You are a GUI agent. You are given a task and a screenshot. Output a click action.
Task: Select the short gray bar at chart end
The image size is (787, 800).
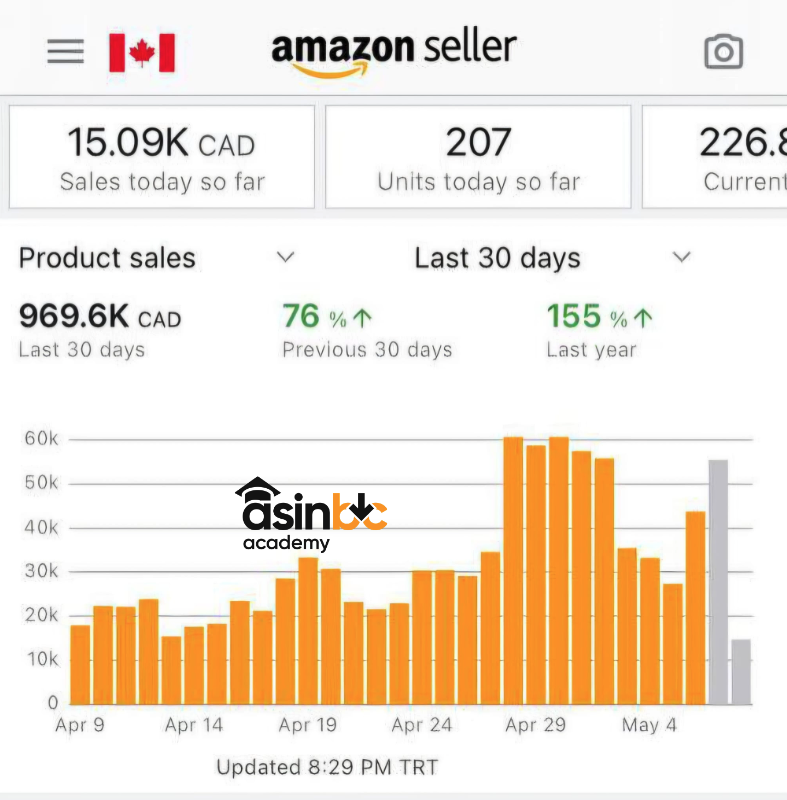point(741,671)
